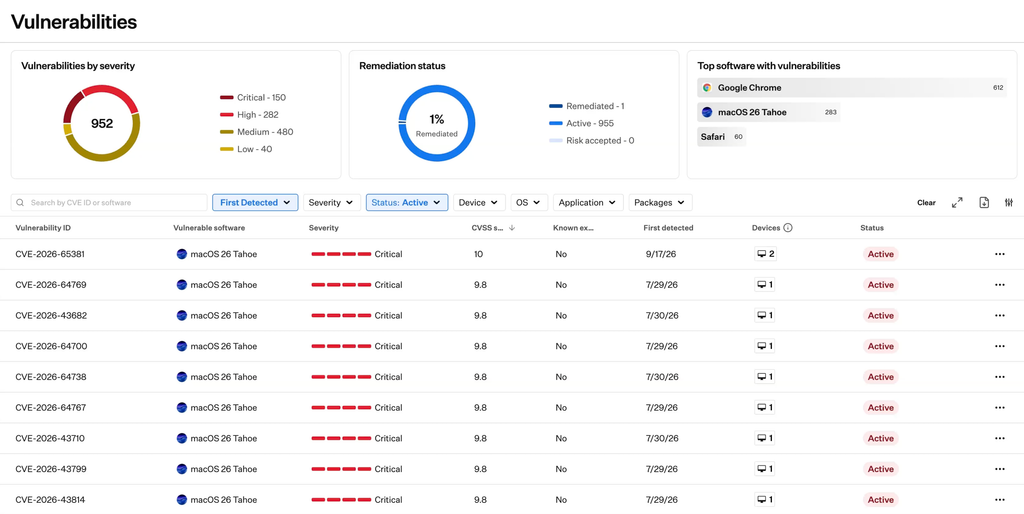Click macOS icon in CVE-2026-65381 row
Image resolution: width=1024 pixels, height=514 pixels.
pos(182,254)
